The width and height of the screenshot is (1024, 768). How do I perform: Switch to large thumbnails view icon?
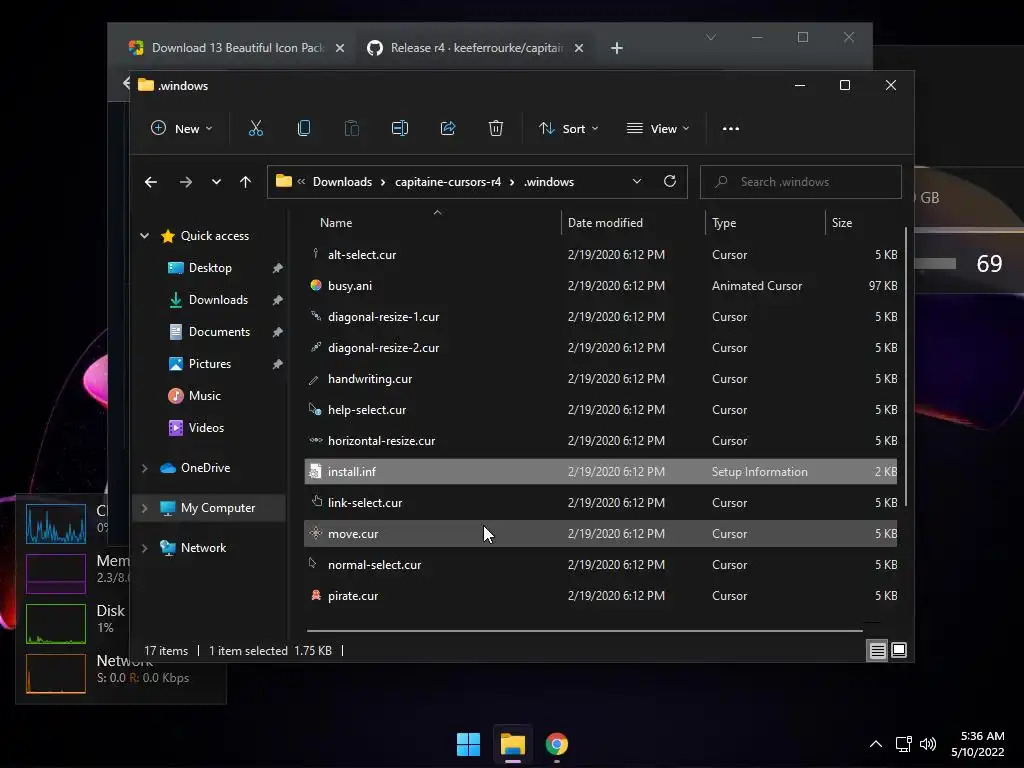[x=899, y=650]
